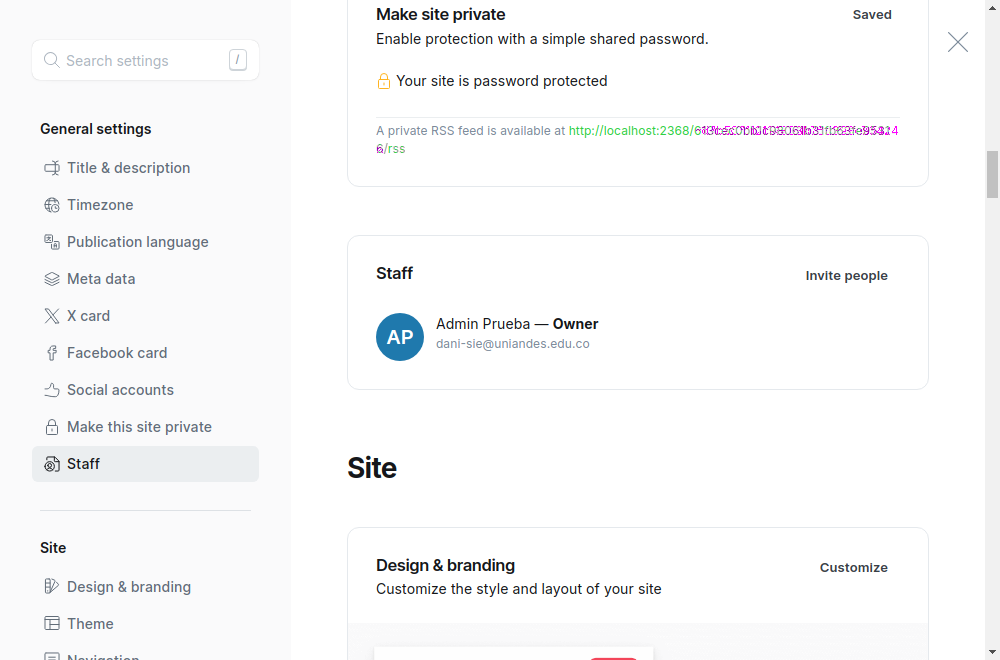The height and width of the screenshot is (660, 1000).
Task: Click the Invite people button
Action: pyautogui.click(x=846, y=275)
